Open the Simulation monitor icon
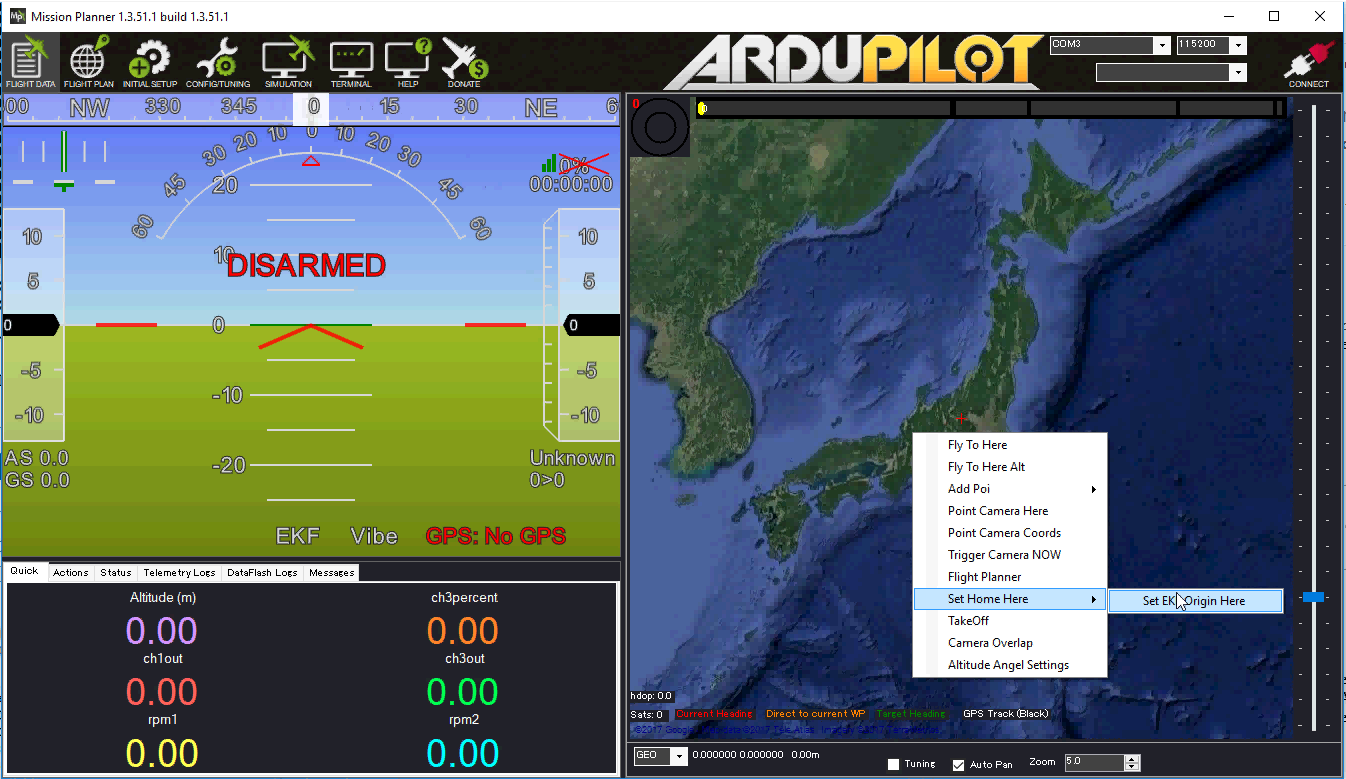 coord(288,60)
